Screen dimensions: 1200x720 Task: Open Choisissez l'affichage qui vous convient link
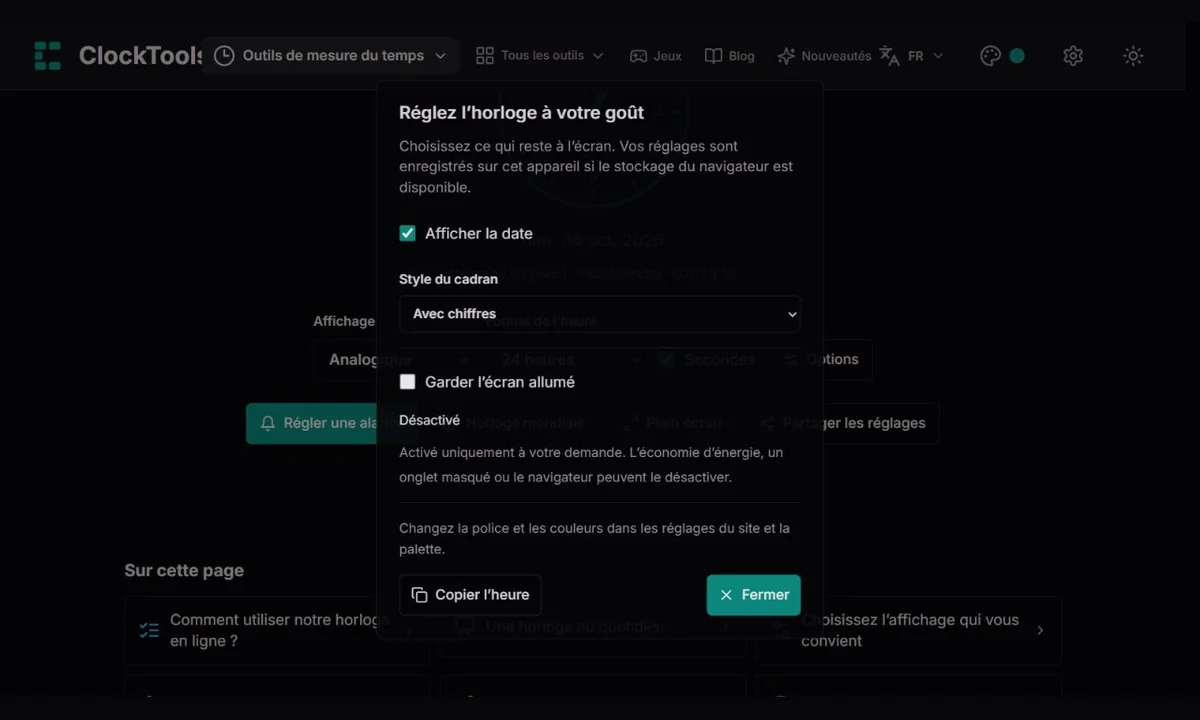[x=908, y=631]
